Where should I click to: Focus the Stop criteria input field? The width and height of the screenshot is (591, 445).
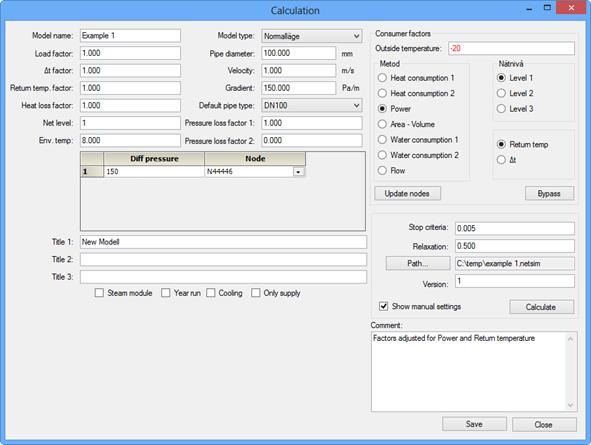pos(515,228)
